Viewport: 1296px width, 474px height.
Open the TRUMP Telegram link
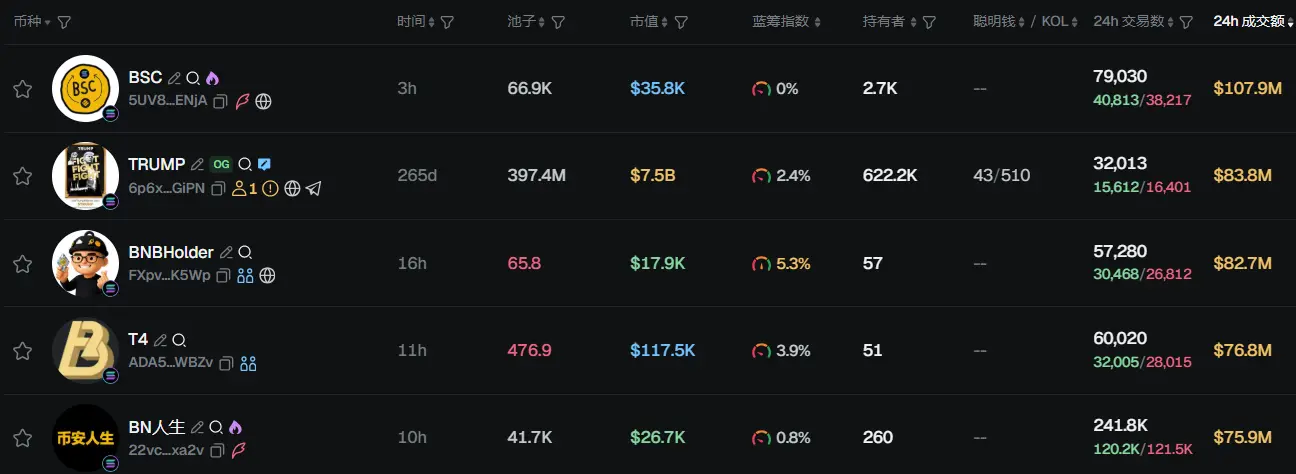[314, 188]
